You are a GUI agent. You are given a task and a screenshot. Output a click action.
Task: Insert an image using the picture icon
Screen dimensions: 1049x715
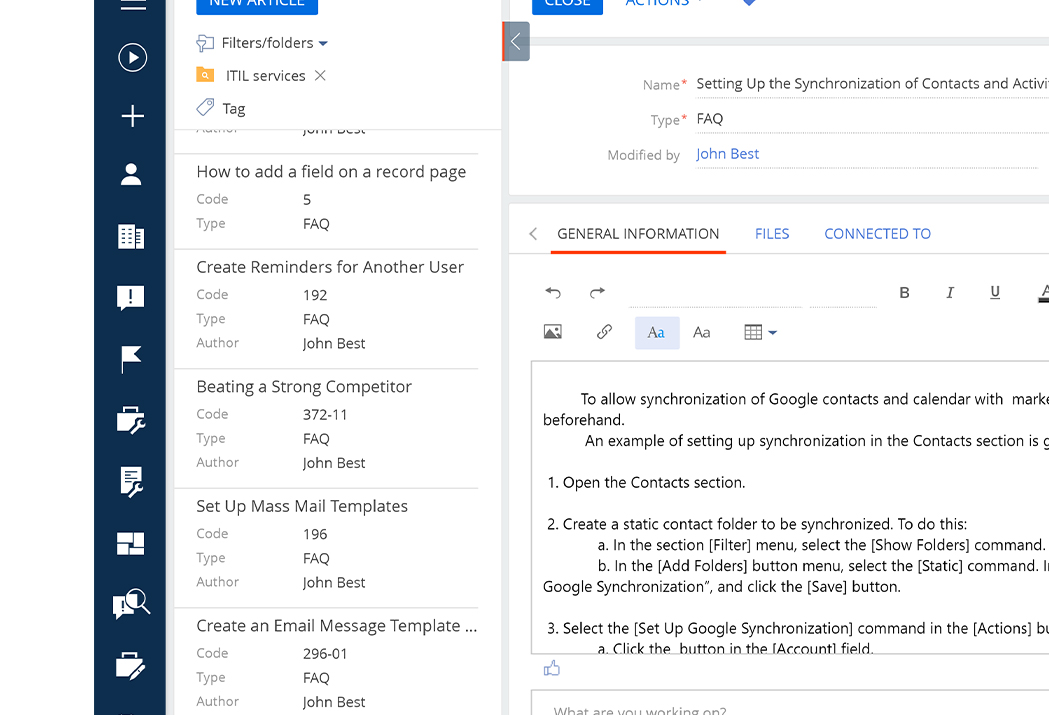click(x=552, y=332)
